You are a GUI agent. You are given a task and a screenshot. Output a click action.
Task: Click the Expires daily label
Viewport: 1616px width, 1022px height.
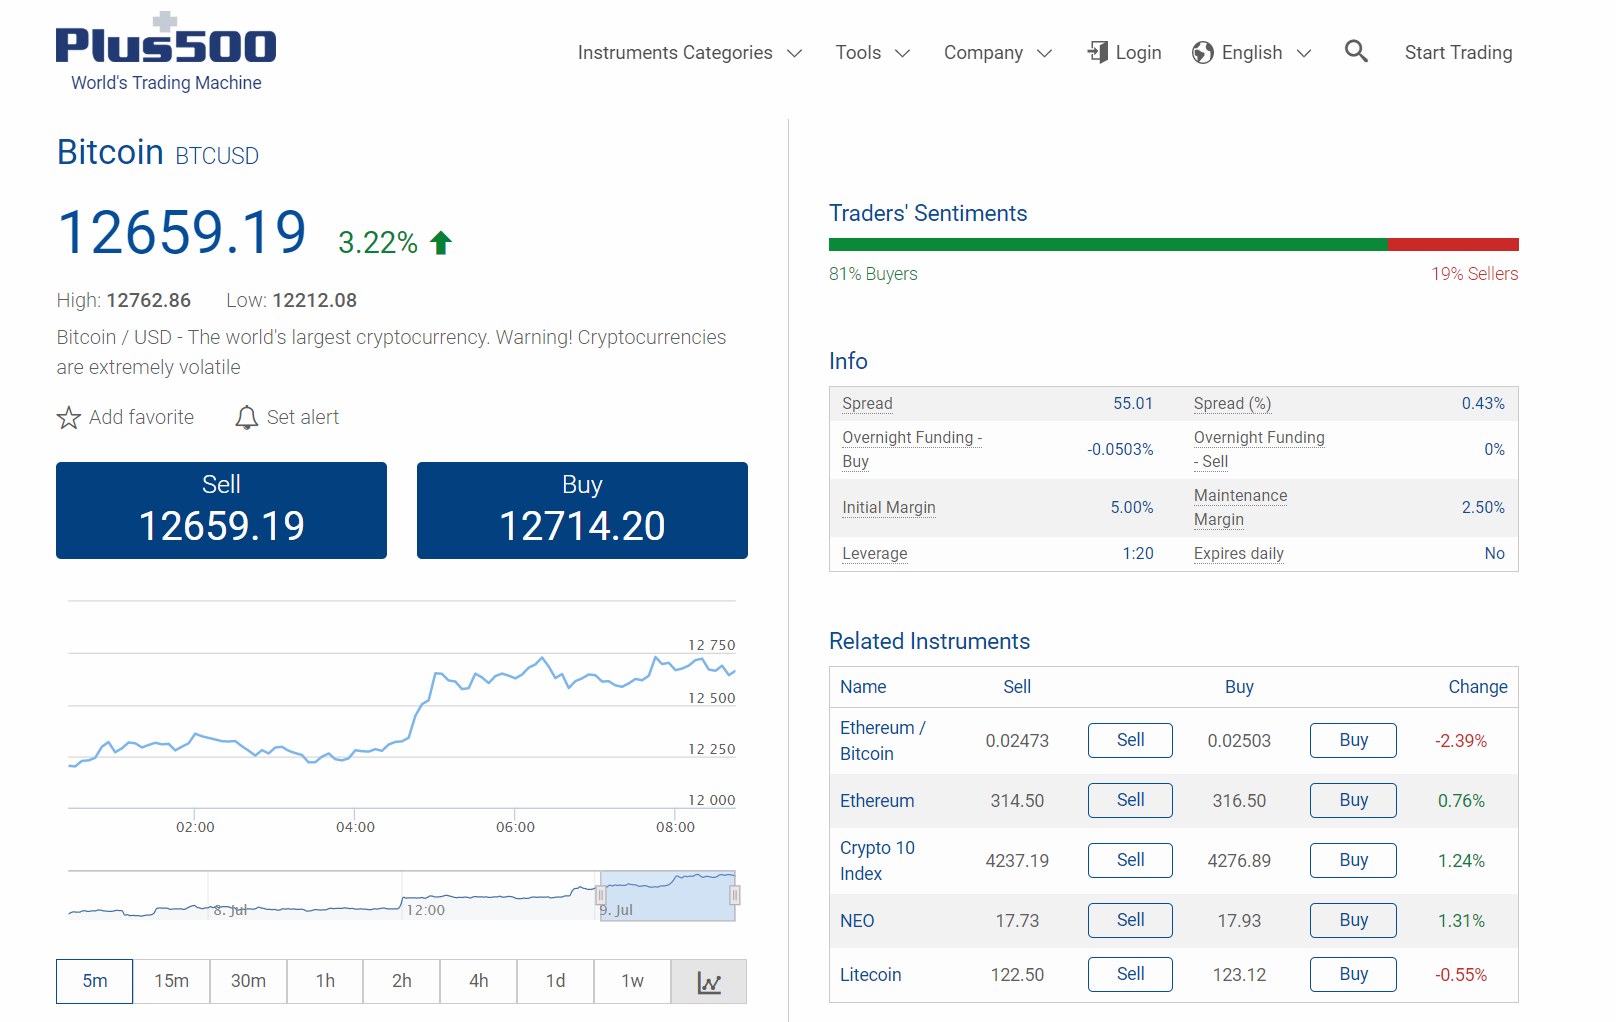coord(1239,554)
